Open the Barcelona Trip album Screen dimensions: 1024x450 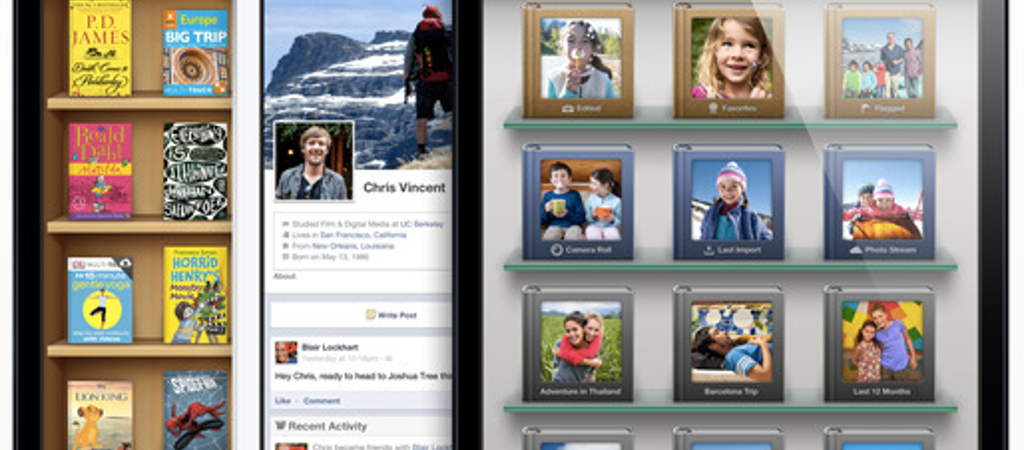coord(729,344)
